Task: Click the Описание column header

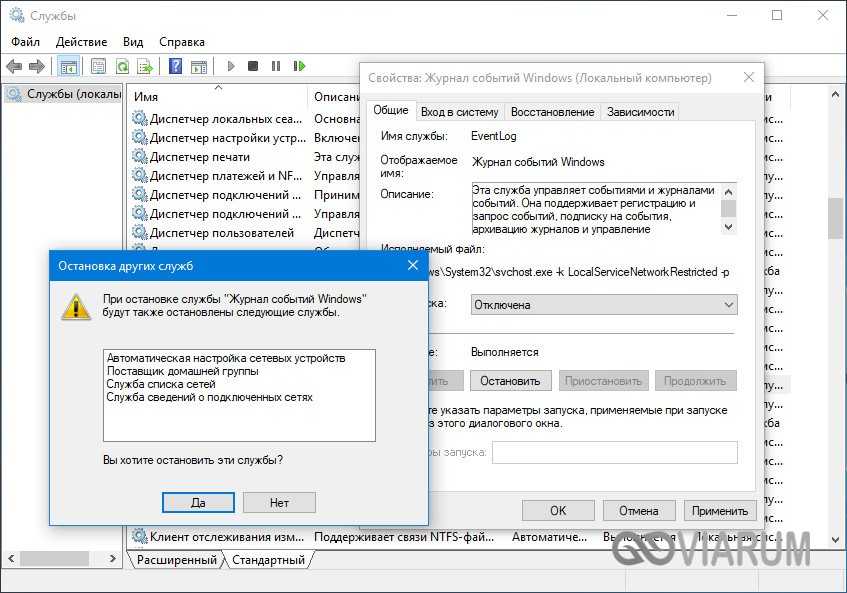Action: (335, 97)
